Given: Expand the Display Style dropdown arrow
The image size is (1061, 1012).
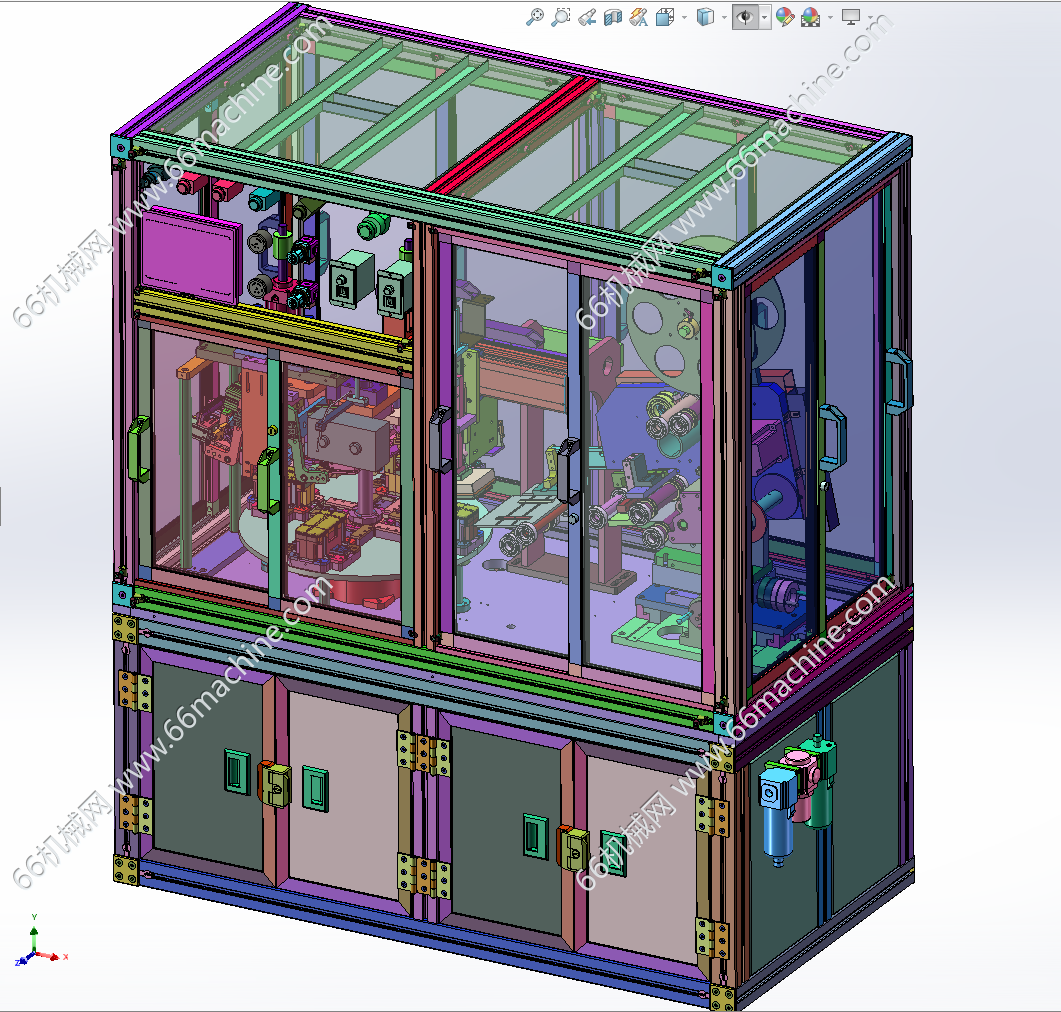Looking at the screenshot, I should 723,17.
